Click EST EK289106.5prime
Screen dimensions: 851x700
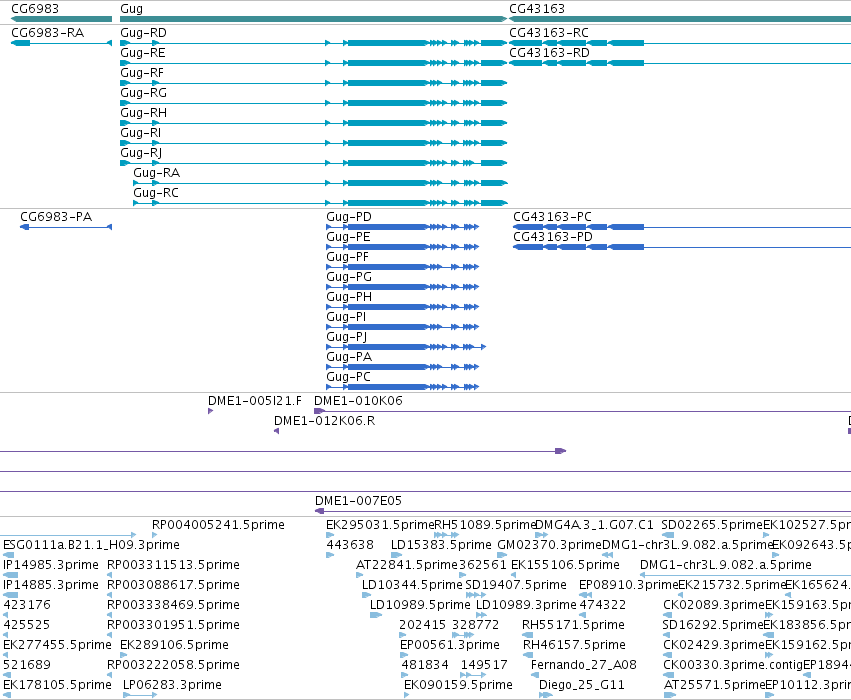[174, 645]
